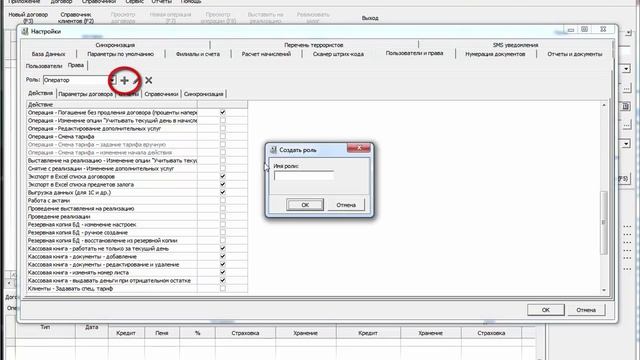Open the Сканер штрих-кода tab
Viewport: 640px width, 360px height.
[x=338, y=54]
